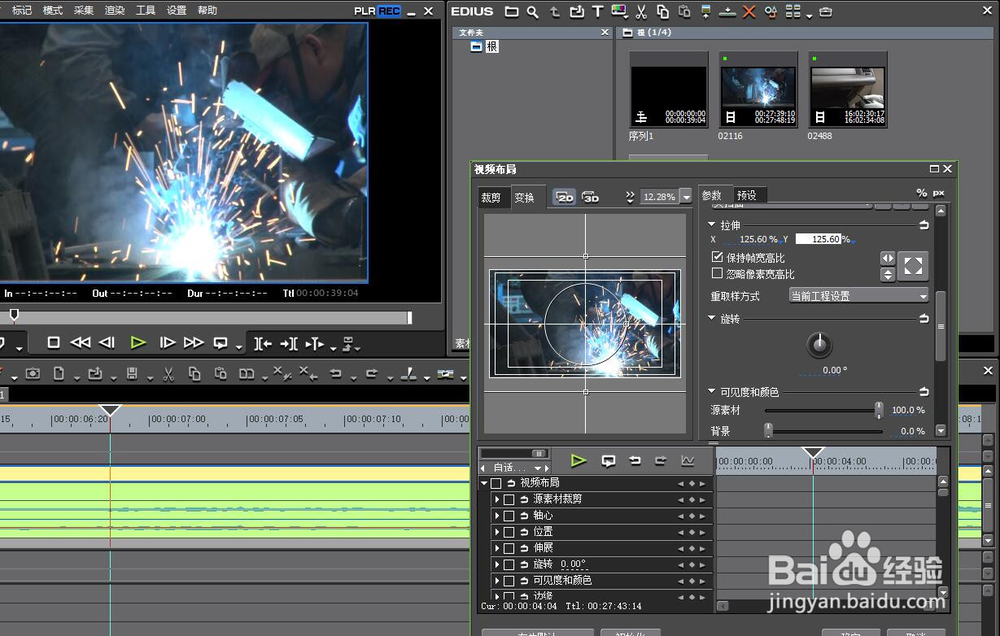This screenshot has width=1000, height=636.
Task: Collapse the 可见度和颜色 section in the parameters panel
Action: pyautogui.click(x=712, y=391)
